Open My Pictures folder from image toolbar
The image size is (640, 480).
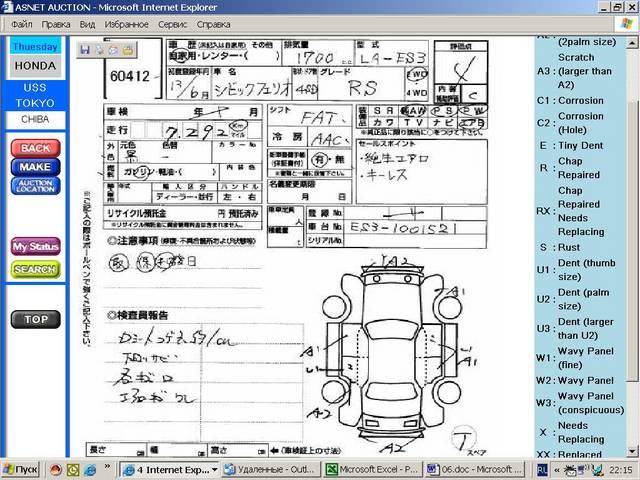128,50
